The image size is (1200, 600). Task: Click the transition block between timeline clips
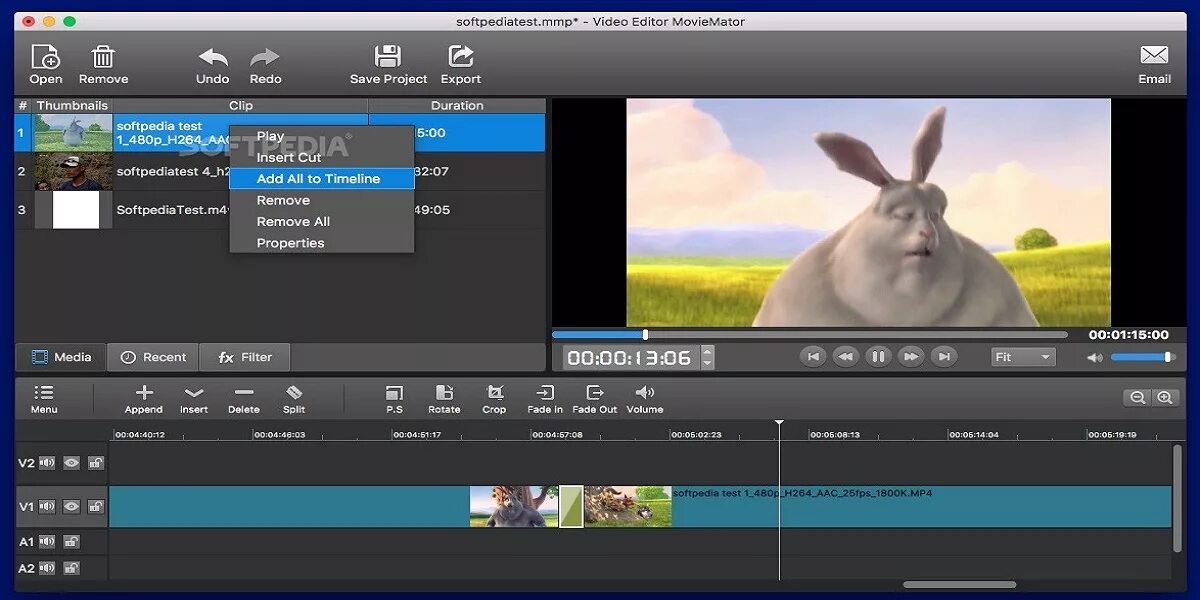pyautogui.click(x=571, y=506)
